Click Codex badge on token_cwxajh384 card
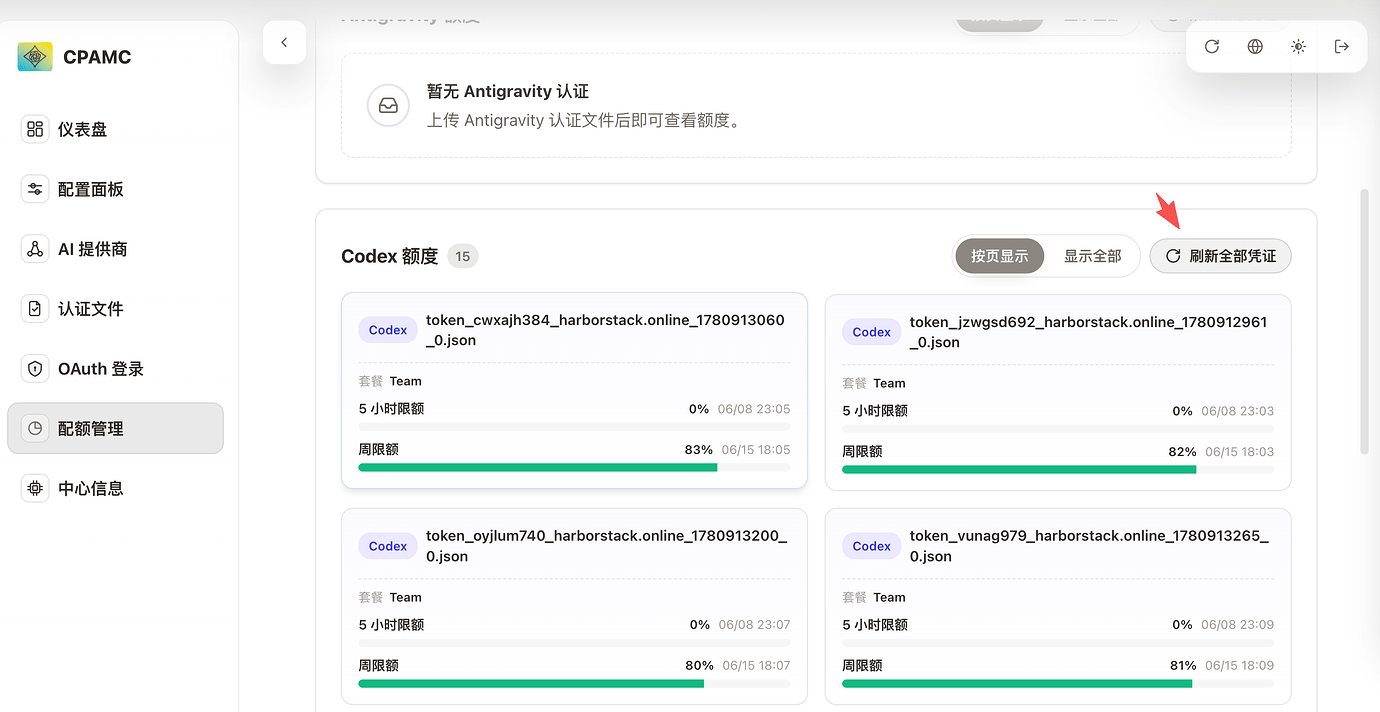1380x712 pixels. point(388,330)
